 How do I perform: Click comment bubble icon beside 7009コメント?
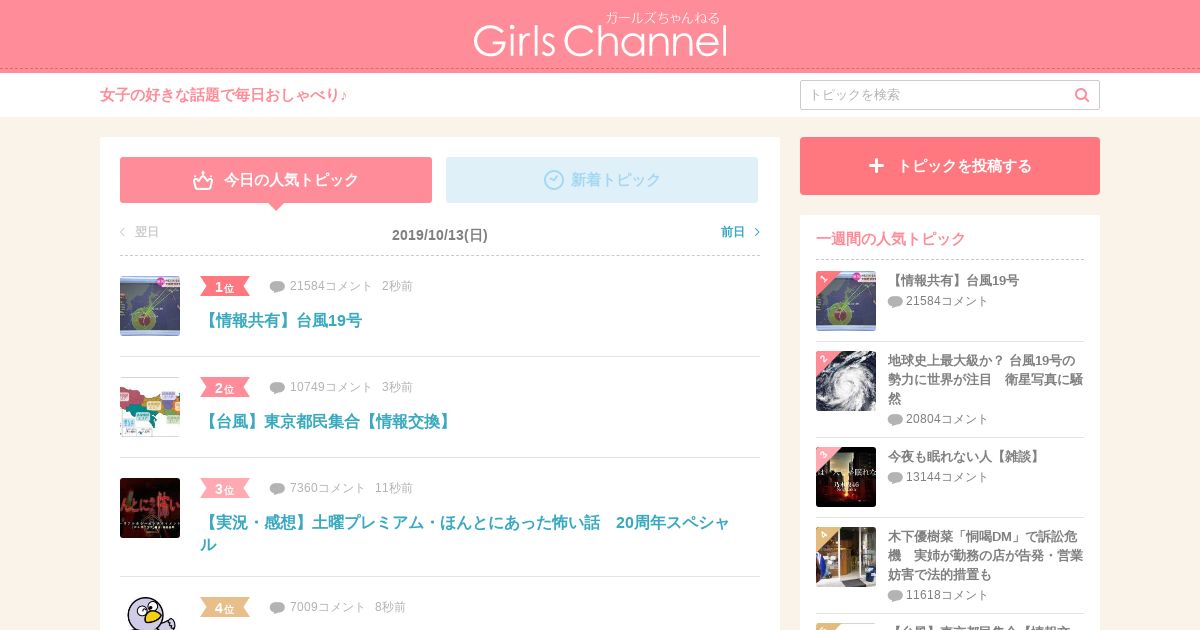click(x=277, y=608)
